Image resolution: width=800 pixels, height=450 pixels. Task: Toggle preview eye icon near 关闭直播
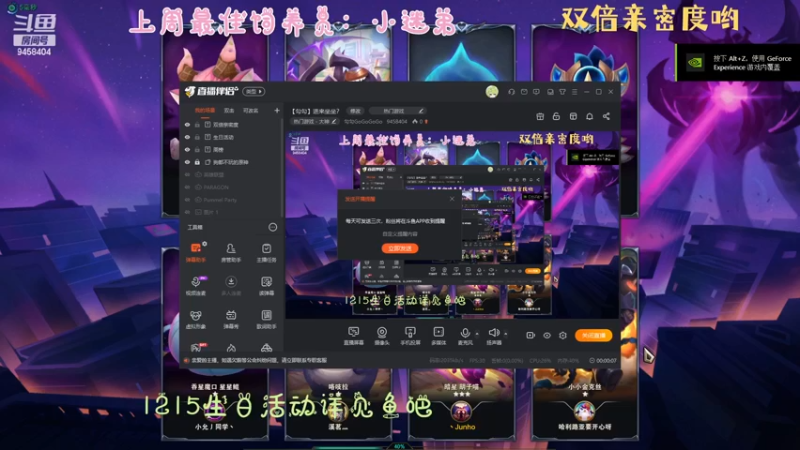(x=546, y=335)
